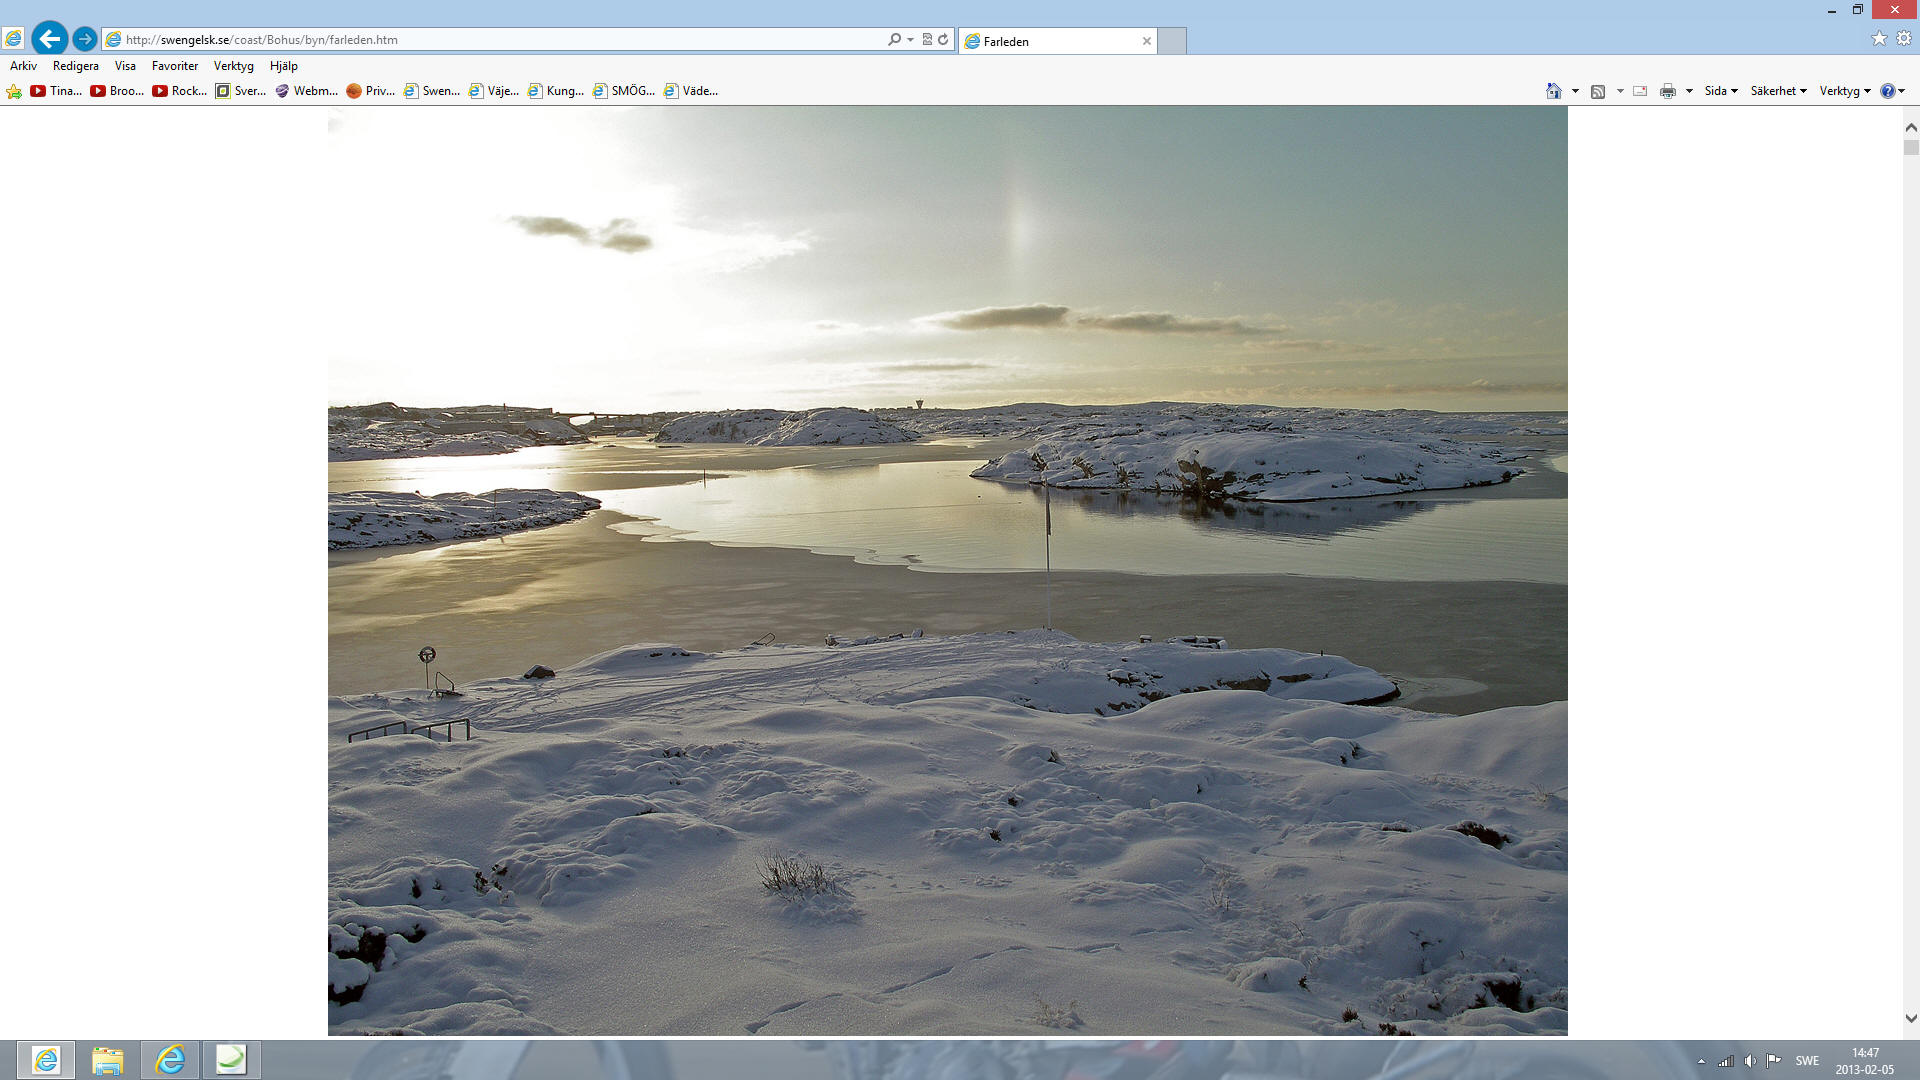Open the Väje... favorite link

(494, 91)
